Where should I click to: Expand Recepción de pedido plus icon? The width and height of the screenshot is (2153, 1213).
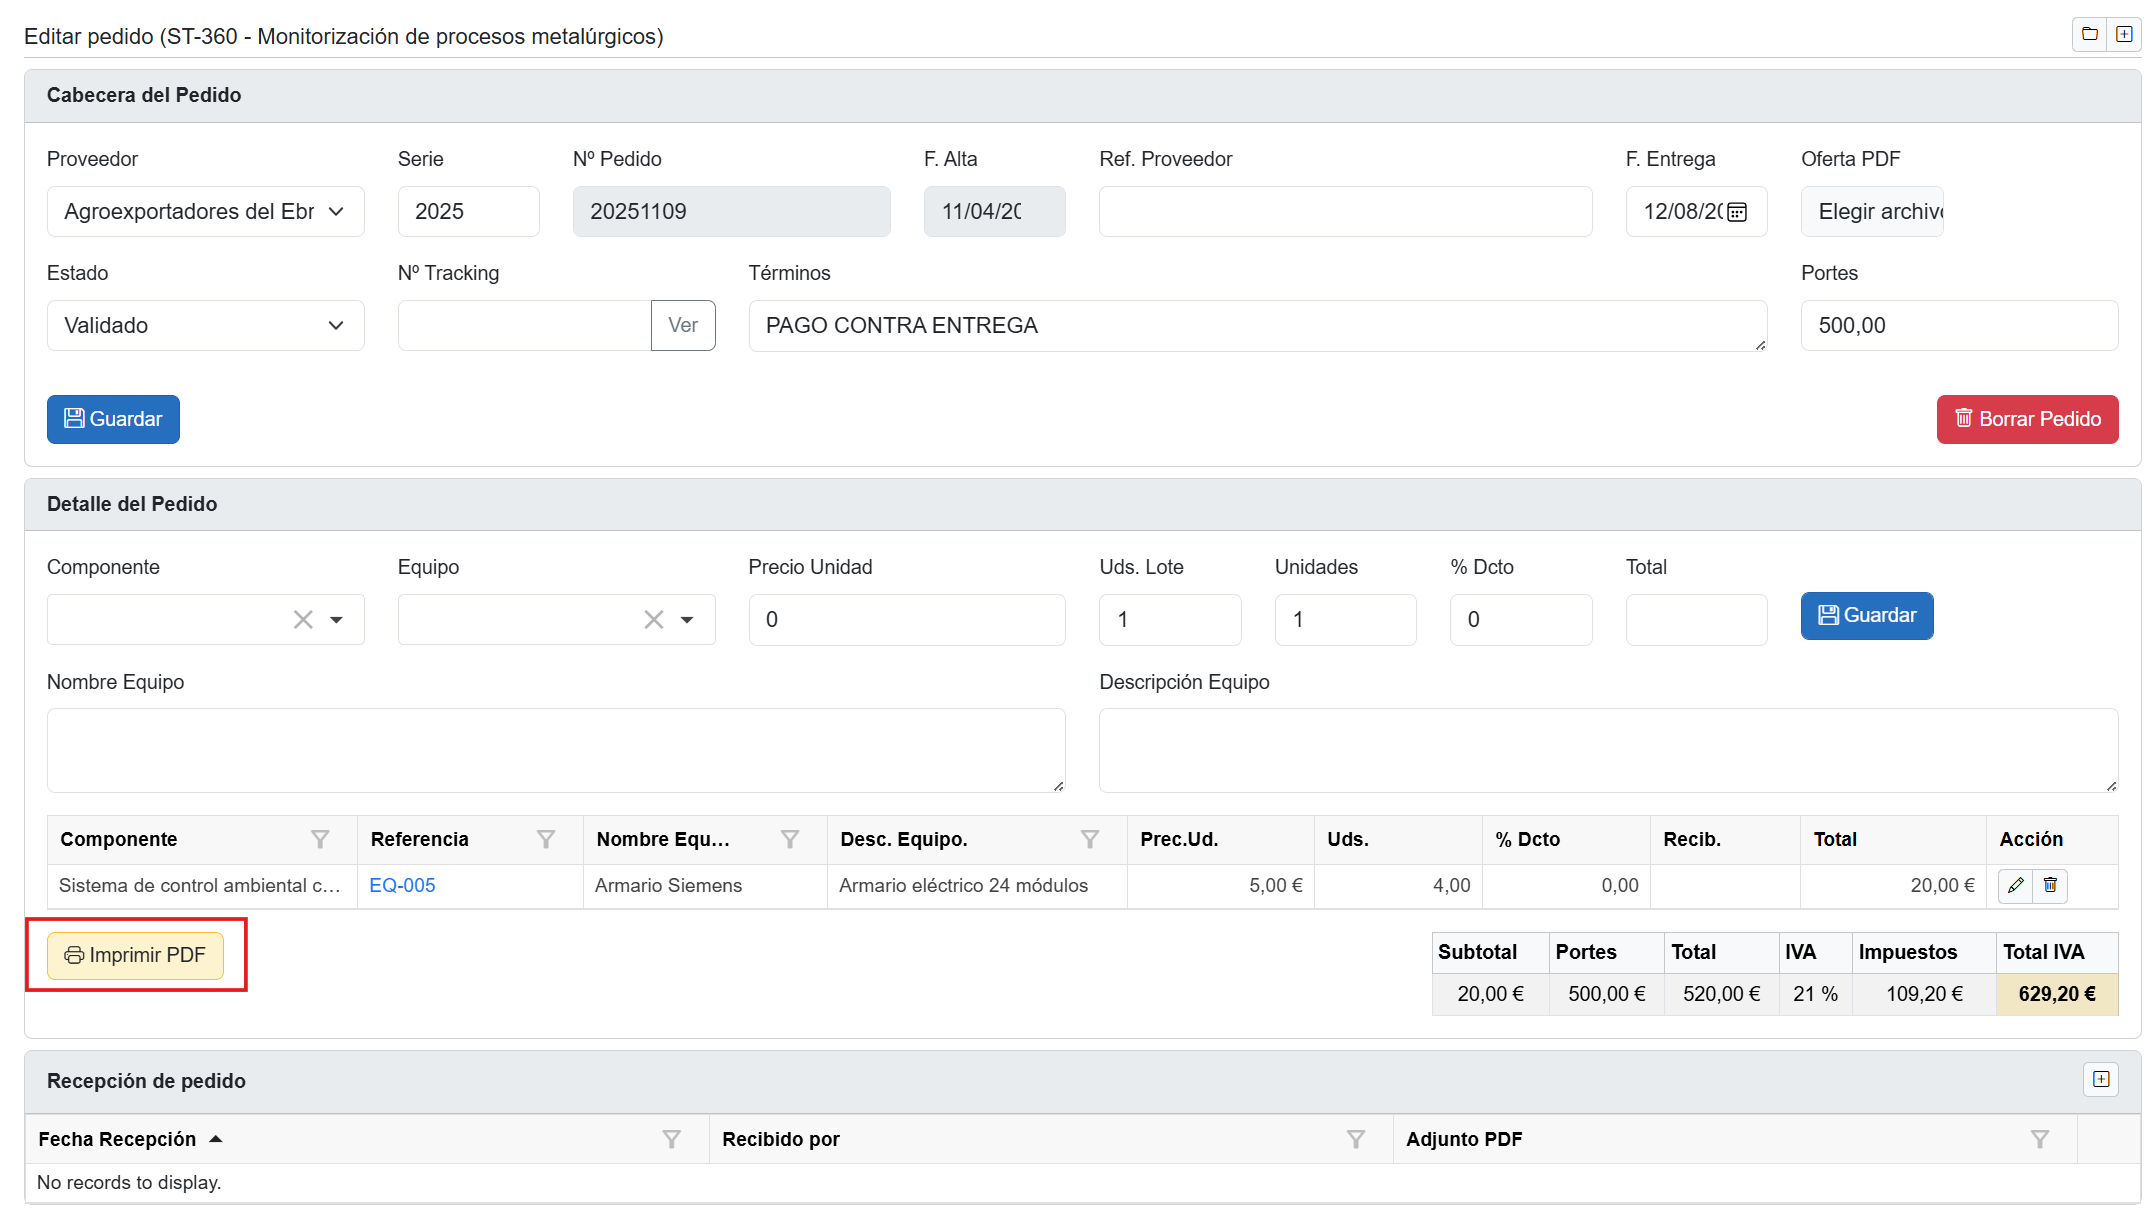(x=2101, y=1080)
